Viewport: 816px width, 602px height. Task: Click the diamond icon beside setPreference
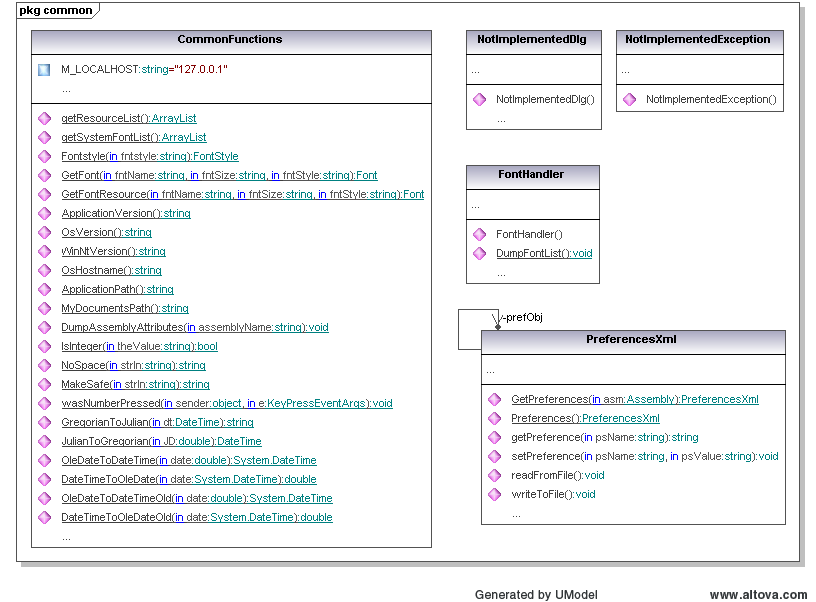[494, 456]
